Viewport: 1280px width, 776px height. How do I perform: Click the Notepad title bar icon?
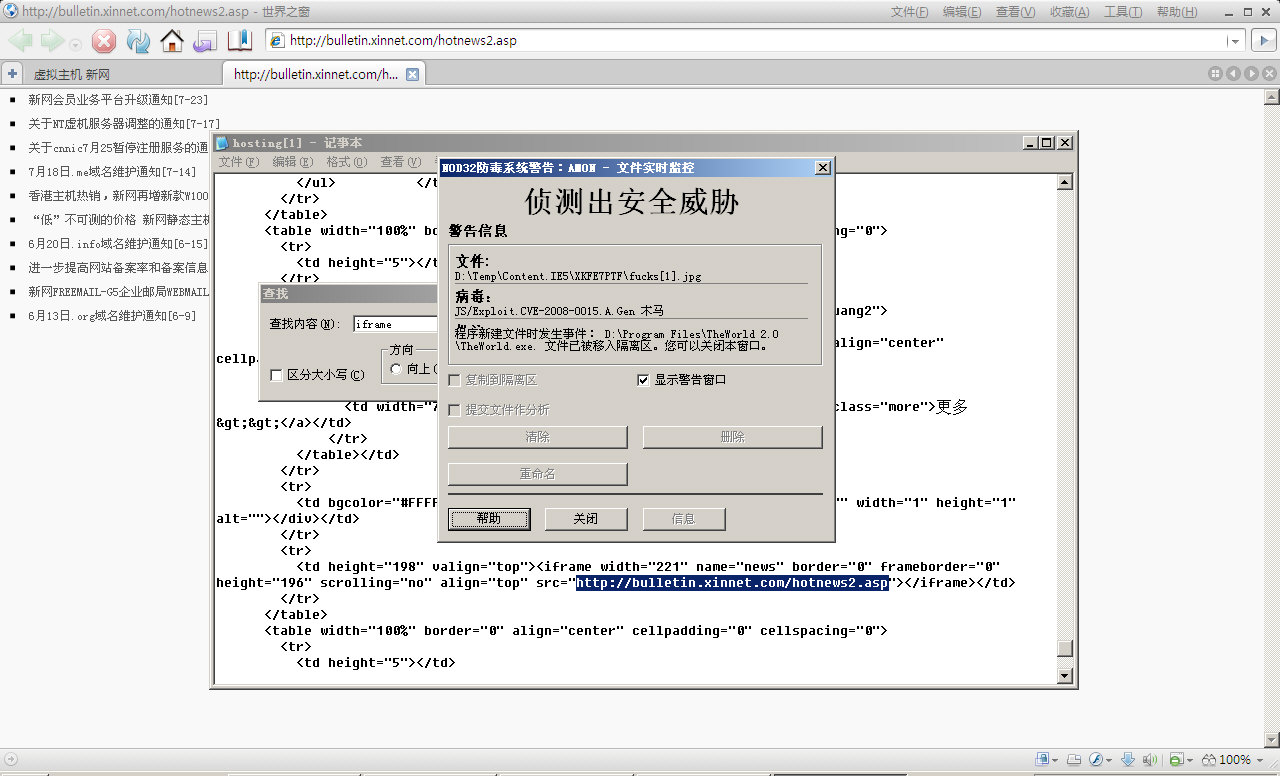[222, 143]
